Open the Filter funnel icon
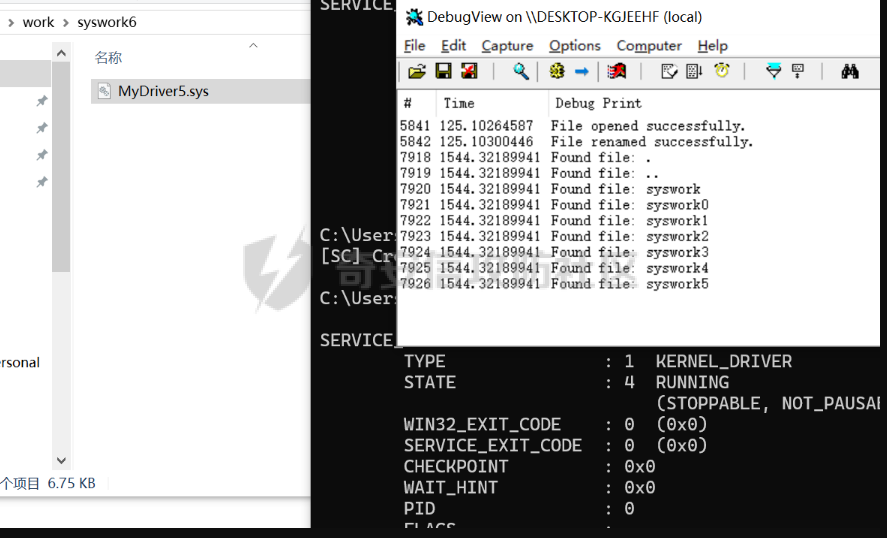The image size is (887, 538). [x=773, y=71]
